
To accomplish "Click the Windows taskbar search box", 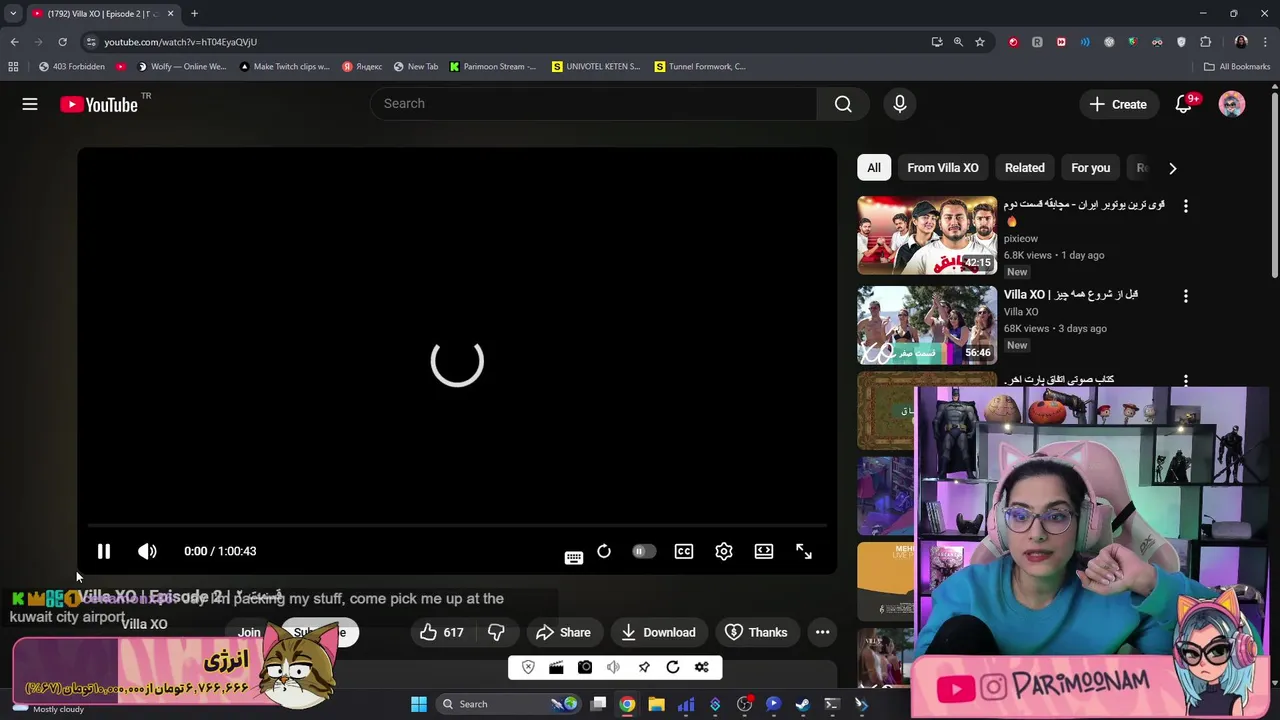I will (509, 704).
